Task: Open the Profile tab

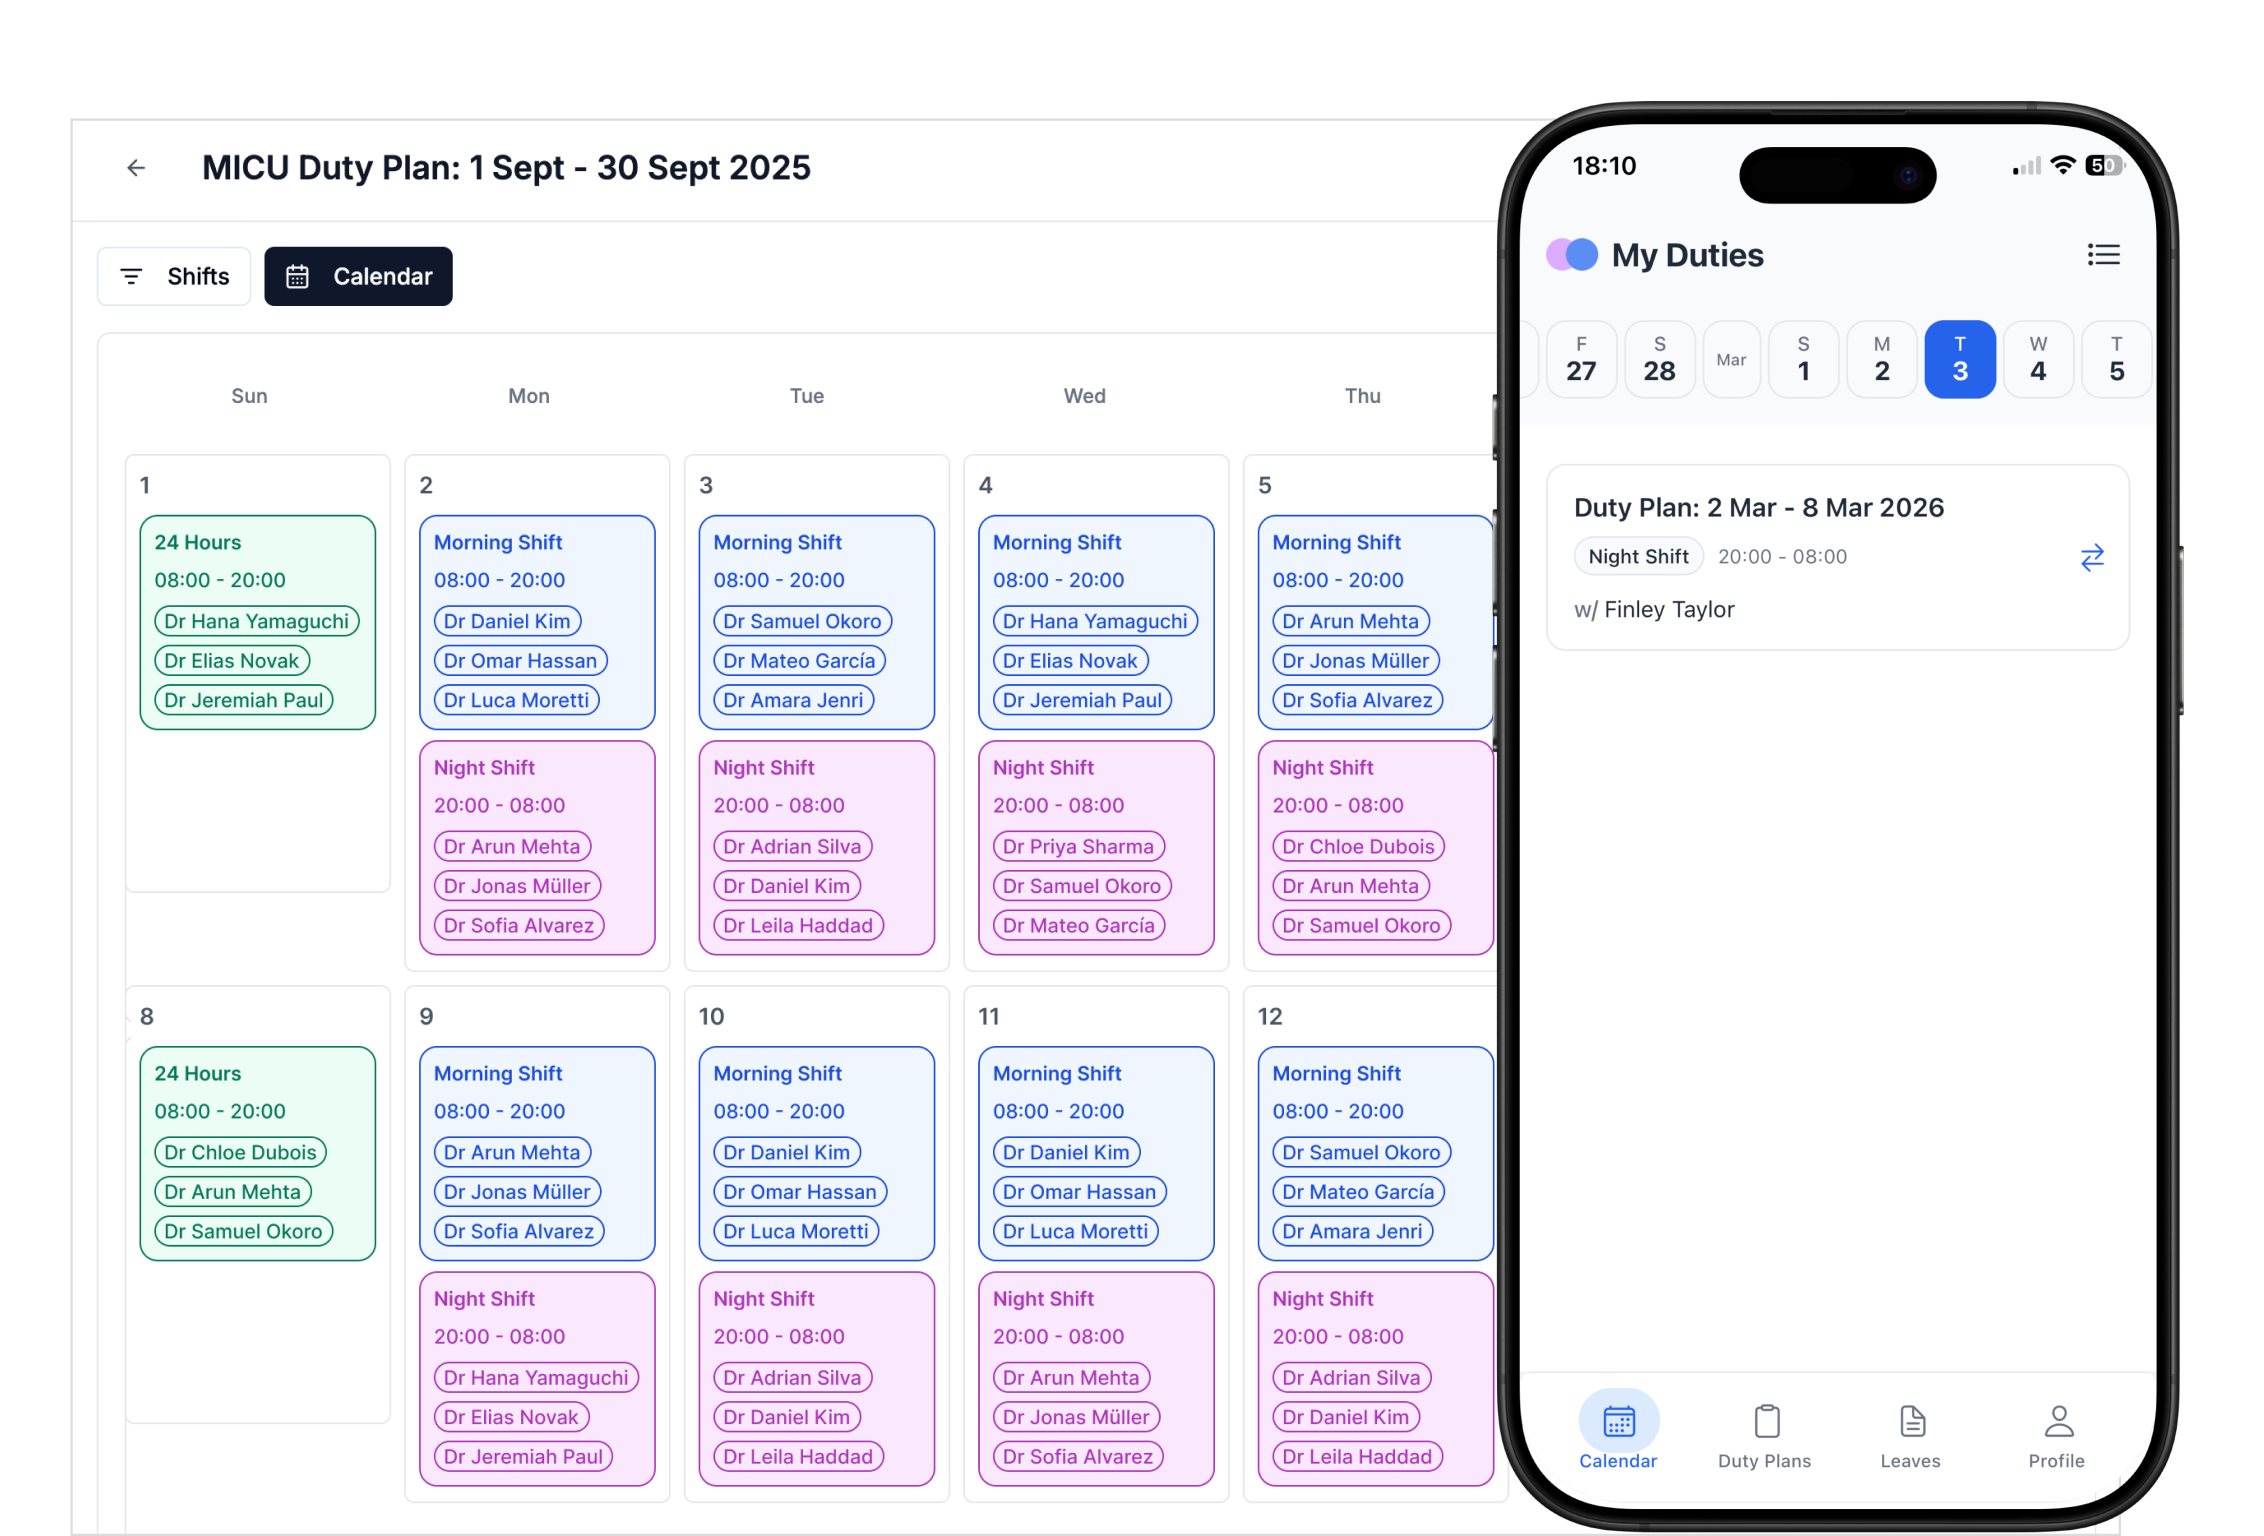Action: pyautogui.click(x=2057, y=1433)
